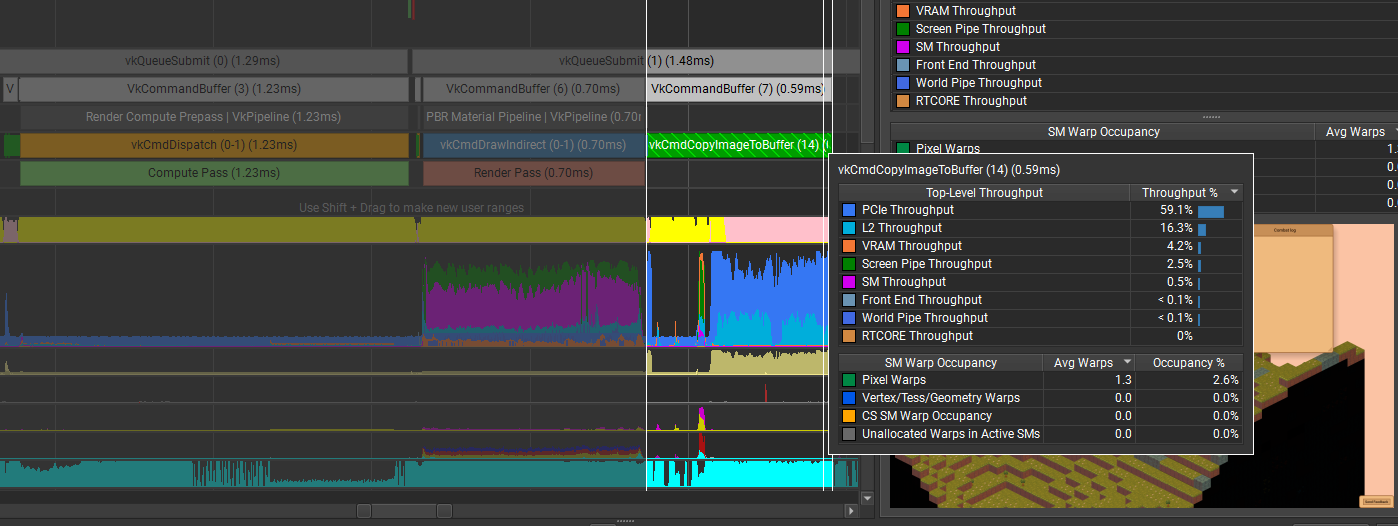Click the PCIe Throughput blue icon in tooltip
This screenshot has width=1398, height=526.
[849, 210]
